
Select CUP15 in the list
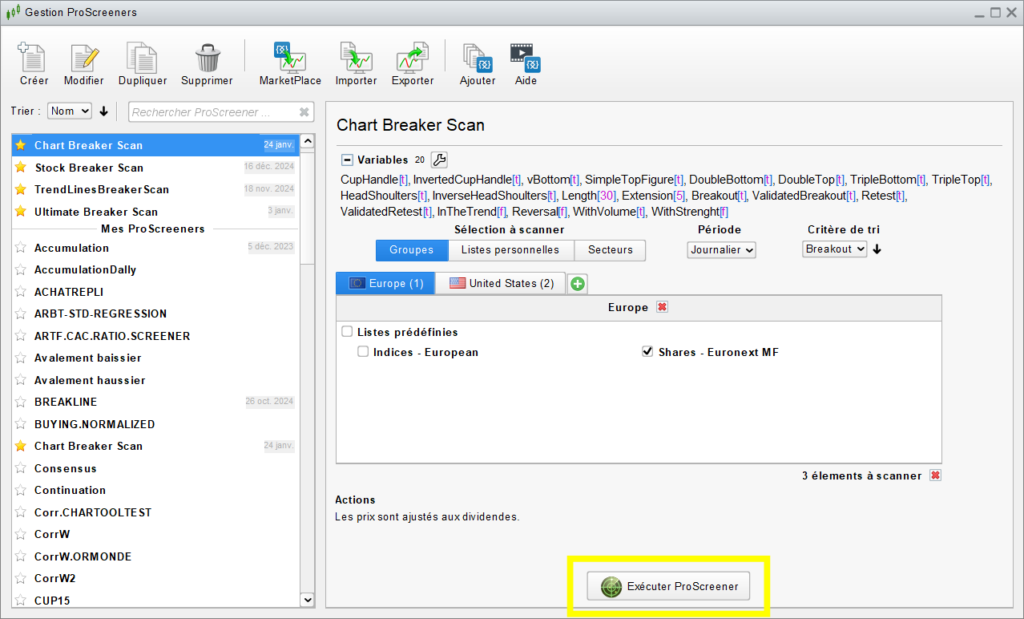(155, 600)
